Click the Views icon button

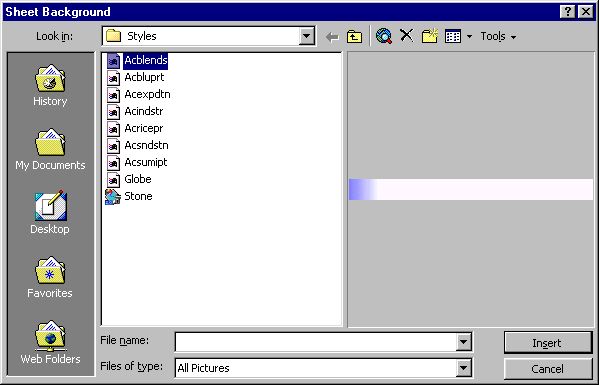(453, 36)
